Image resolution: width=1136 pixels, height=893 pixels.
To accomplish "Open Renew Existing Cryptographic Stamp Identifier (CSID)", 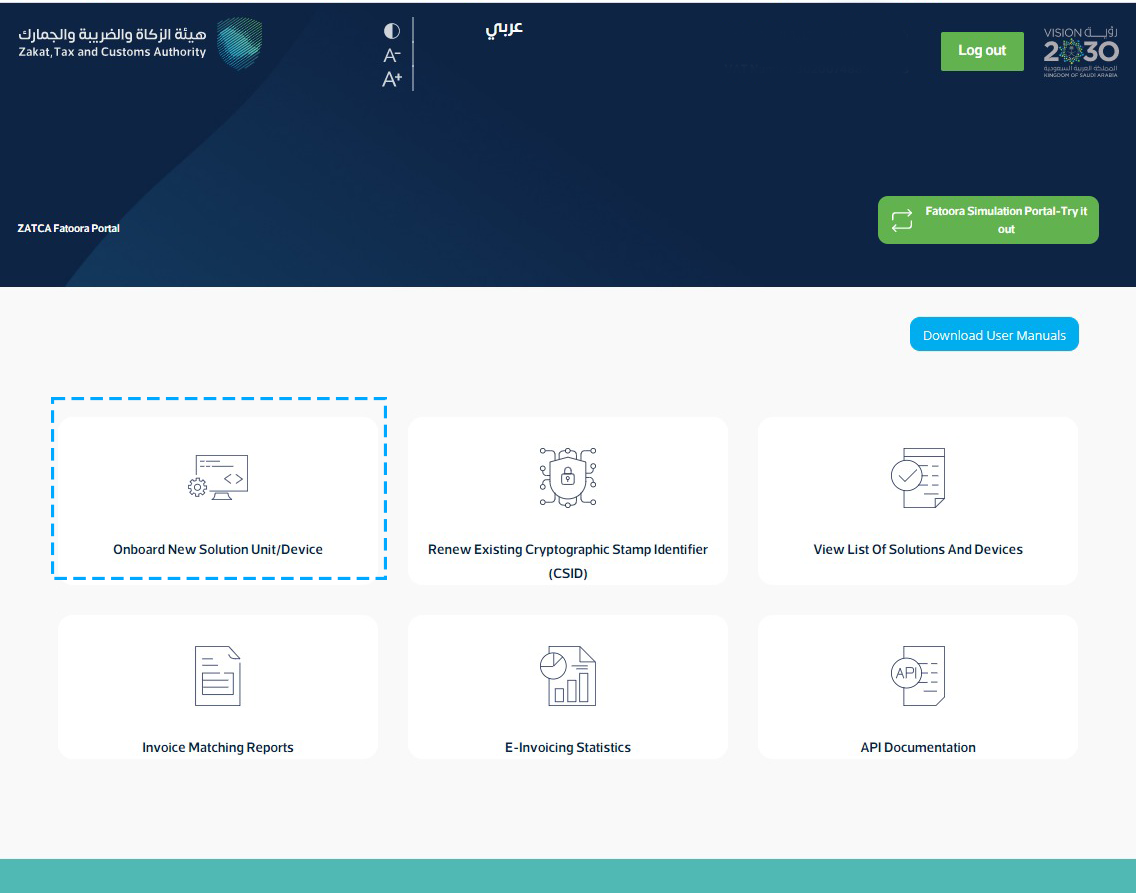I will pos(568,560).
